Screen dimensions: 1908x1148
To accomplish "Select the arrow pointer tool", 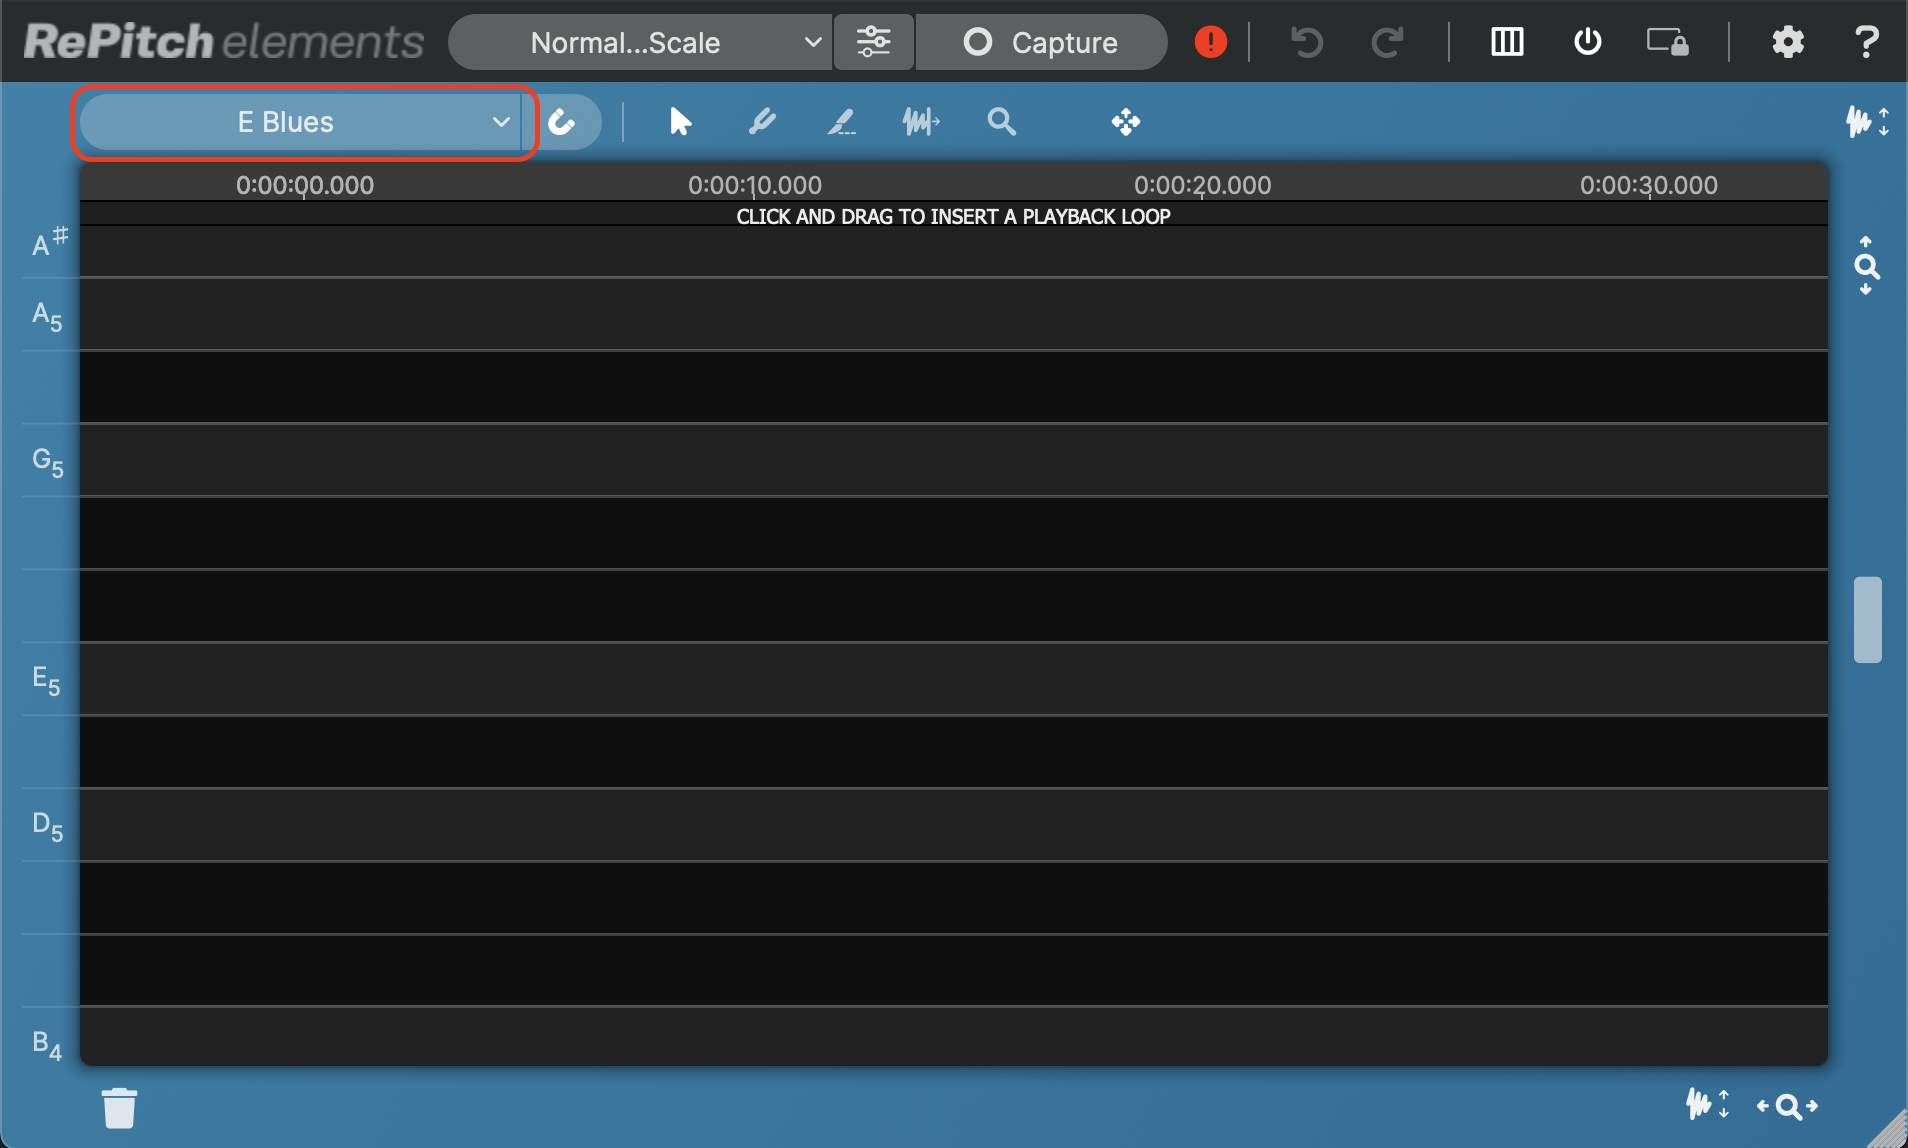I will (680, 122).
